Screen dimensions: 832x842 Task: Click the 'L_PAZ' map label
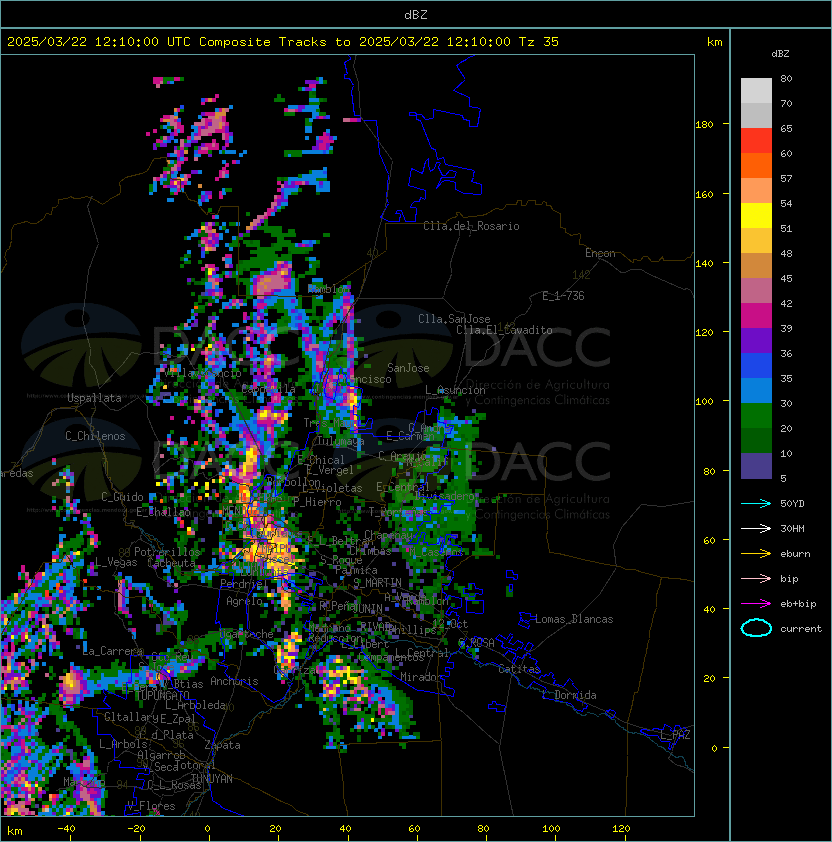click(x=675, y=735)
